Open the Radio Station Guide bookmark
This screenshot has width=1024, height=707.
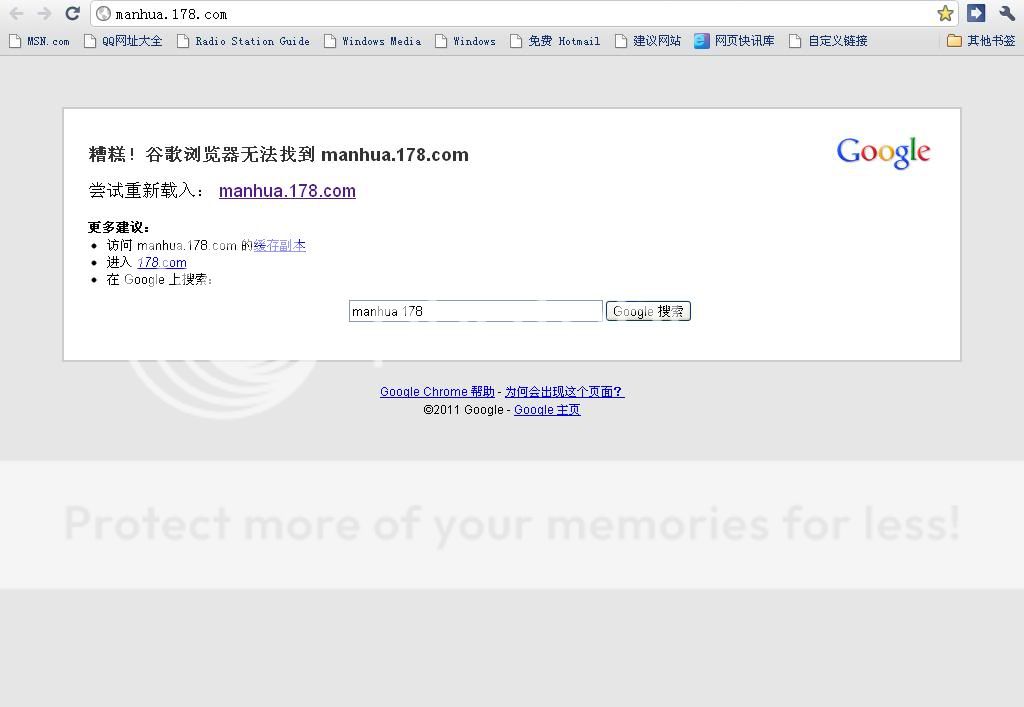(x=244, y=41)
